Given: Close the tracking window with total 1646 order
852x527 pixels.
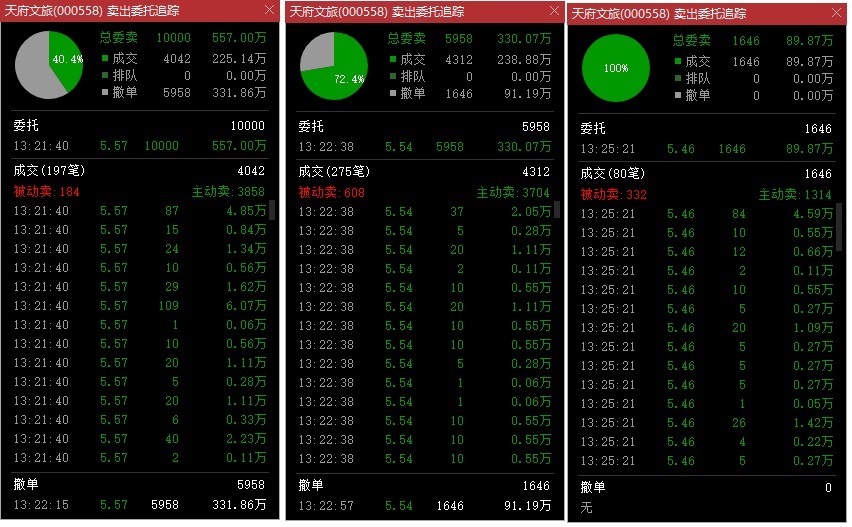Looking at the screenshot, I should click(836, 13).
